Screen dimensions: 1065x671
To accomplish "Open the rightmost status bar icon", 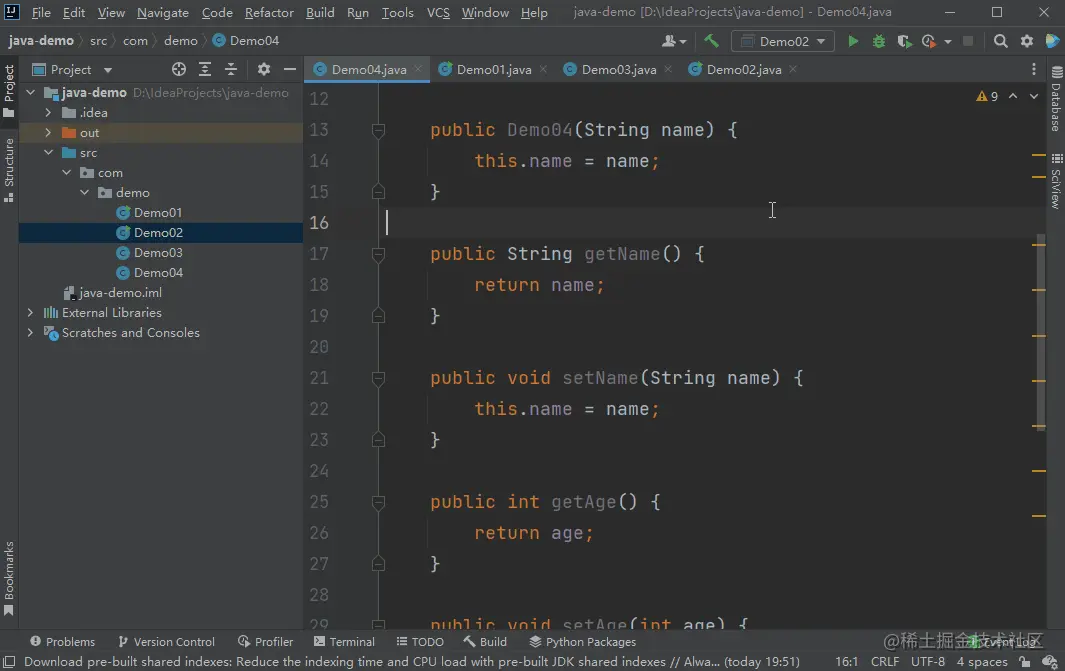I will click(1049, 661).
